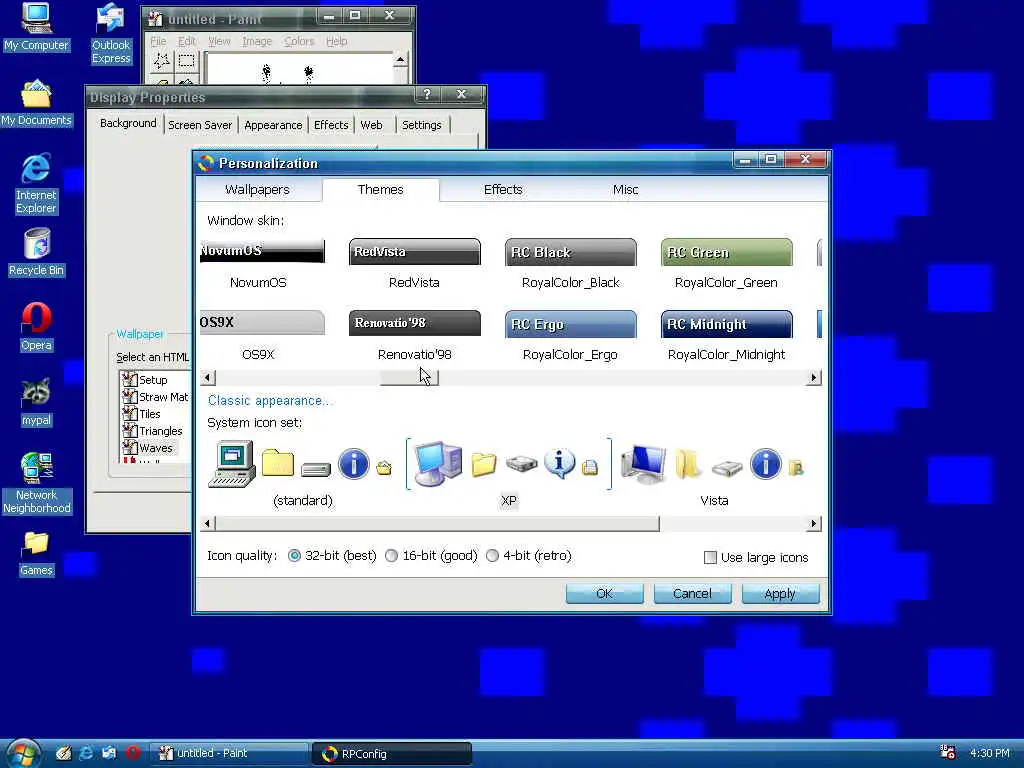Click the RPConfig taskbar button
The width and height of the screenshot is (1024, 768).
click(x=392, y=754)
